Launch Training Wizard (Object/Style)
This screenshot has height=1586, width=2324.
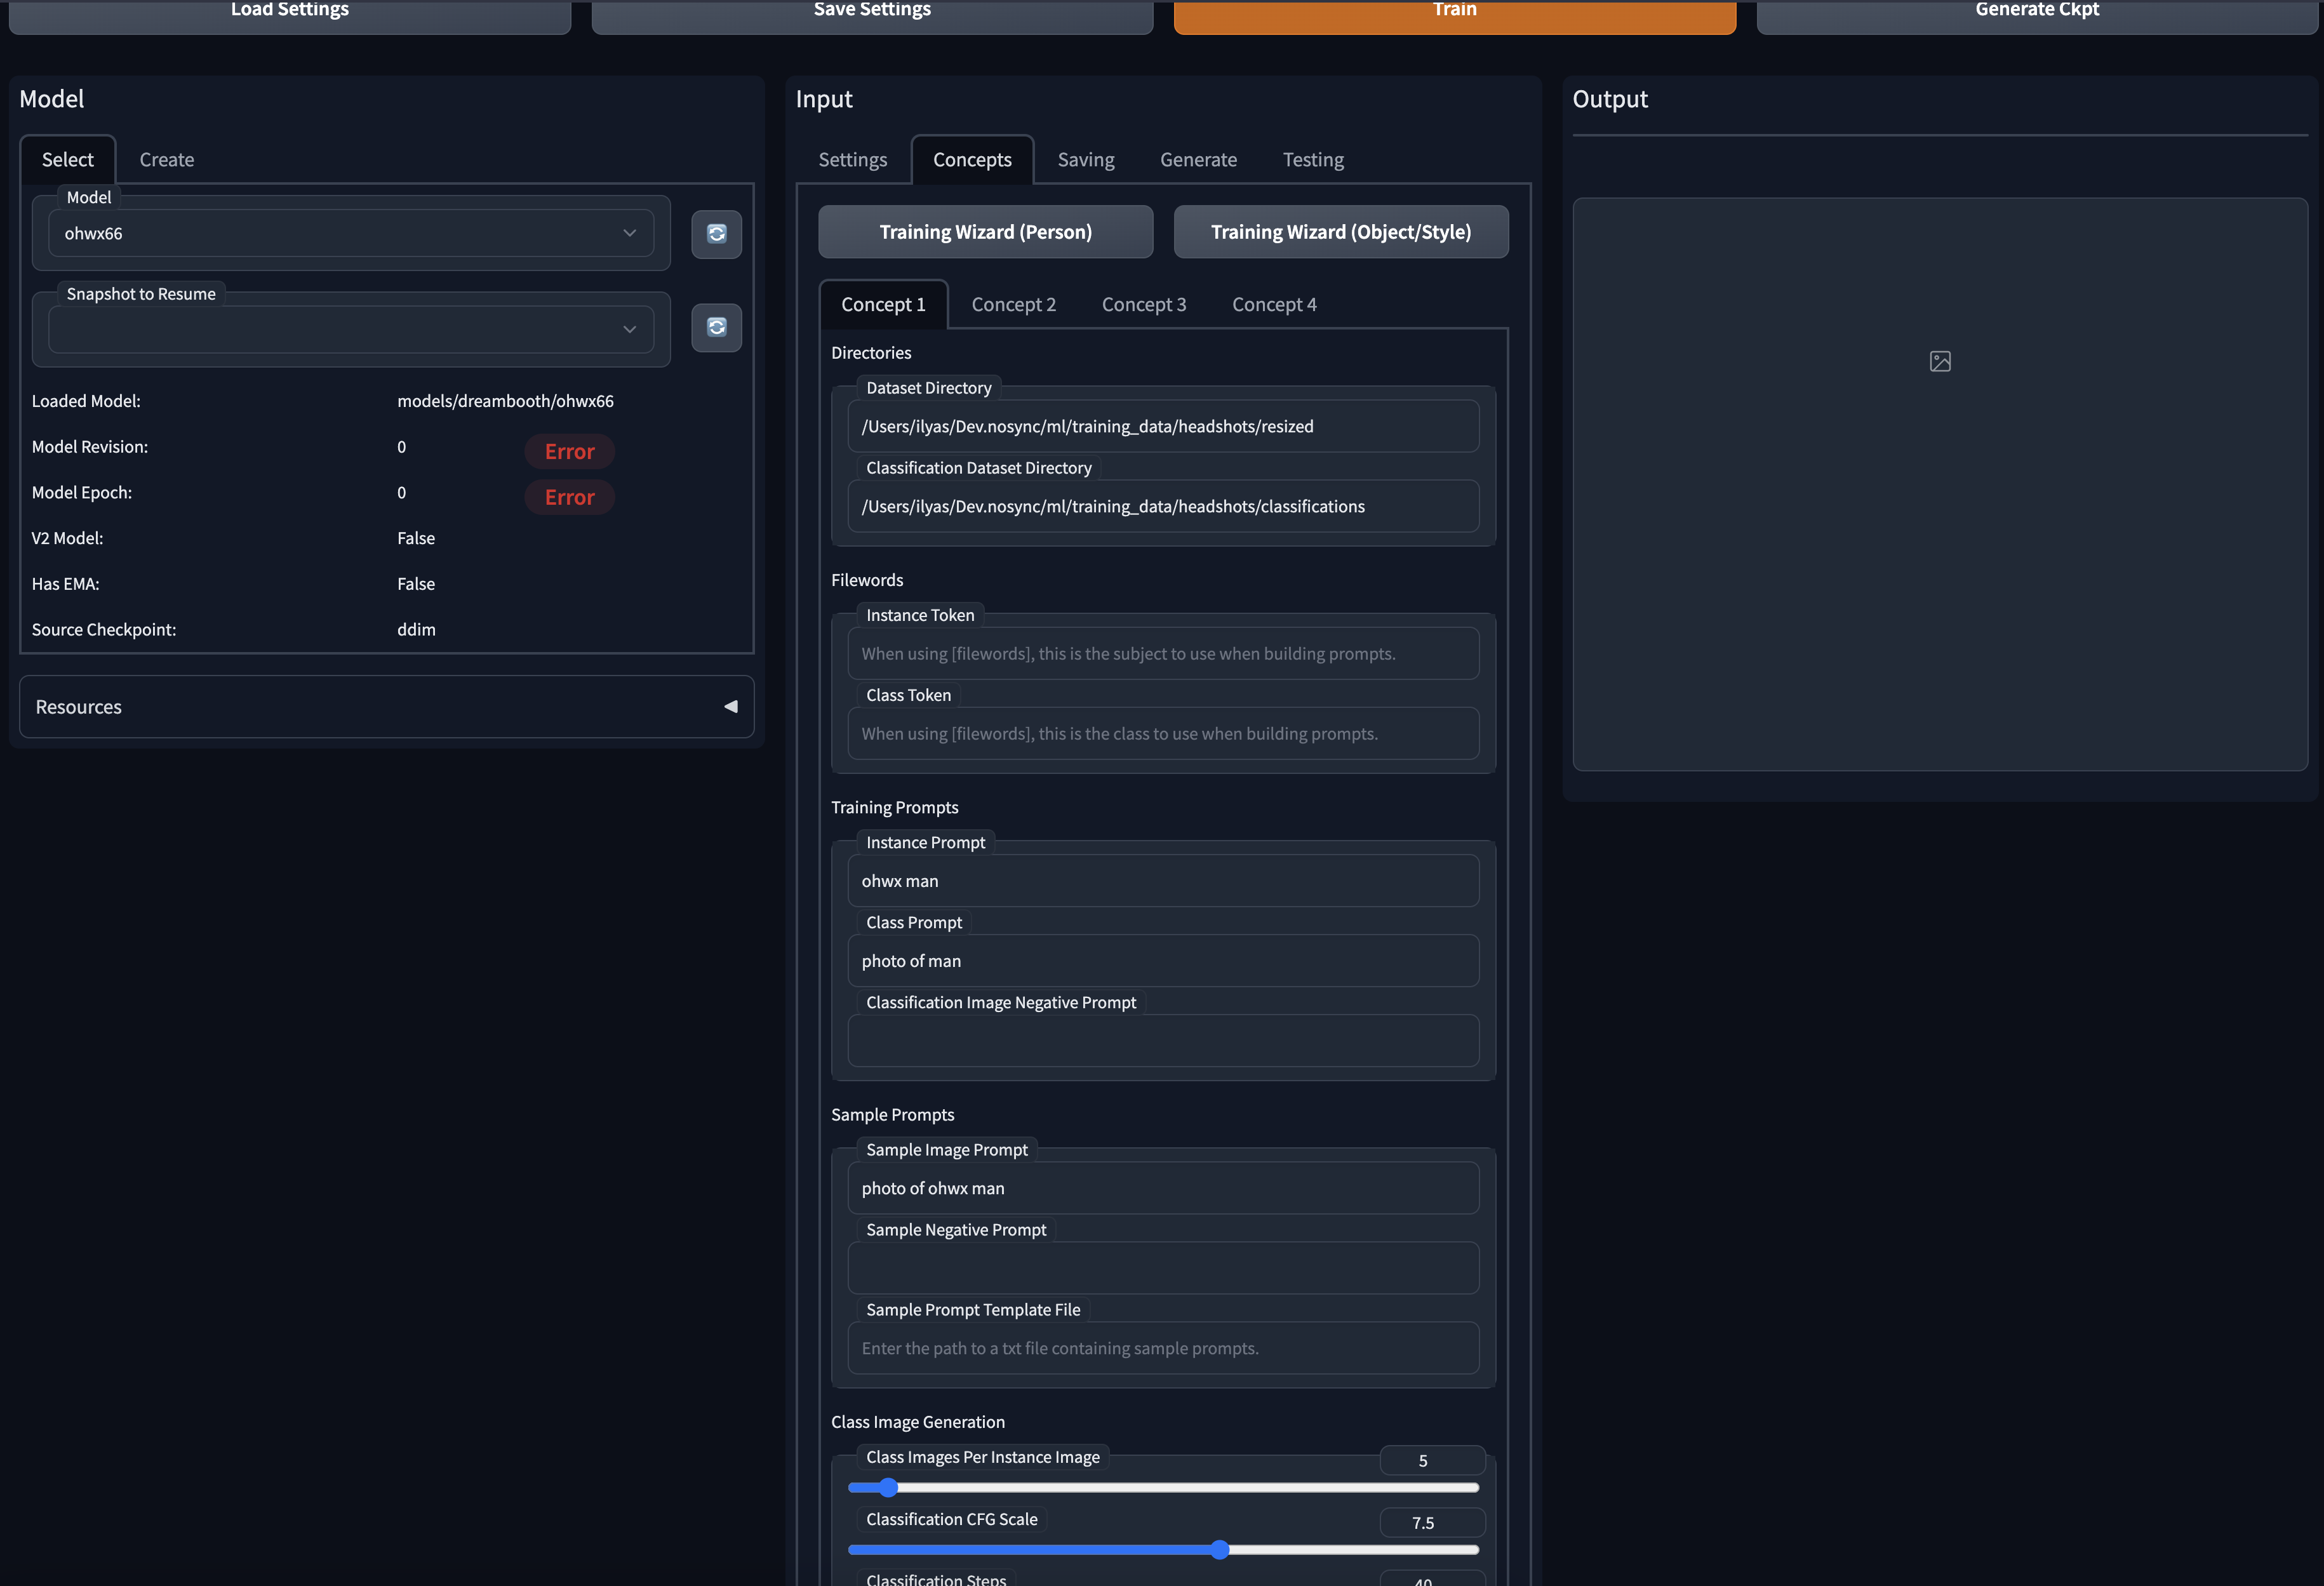point(1340,232)
